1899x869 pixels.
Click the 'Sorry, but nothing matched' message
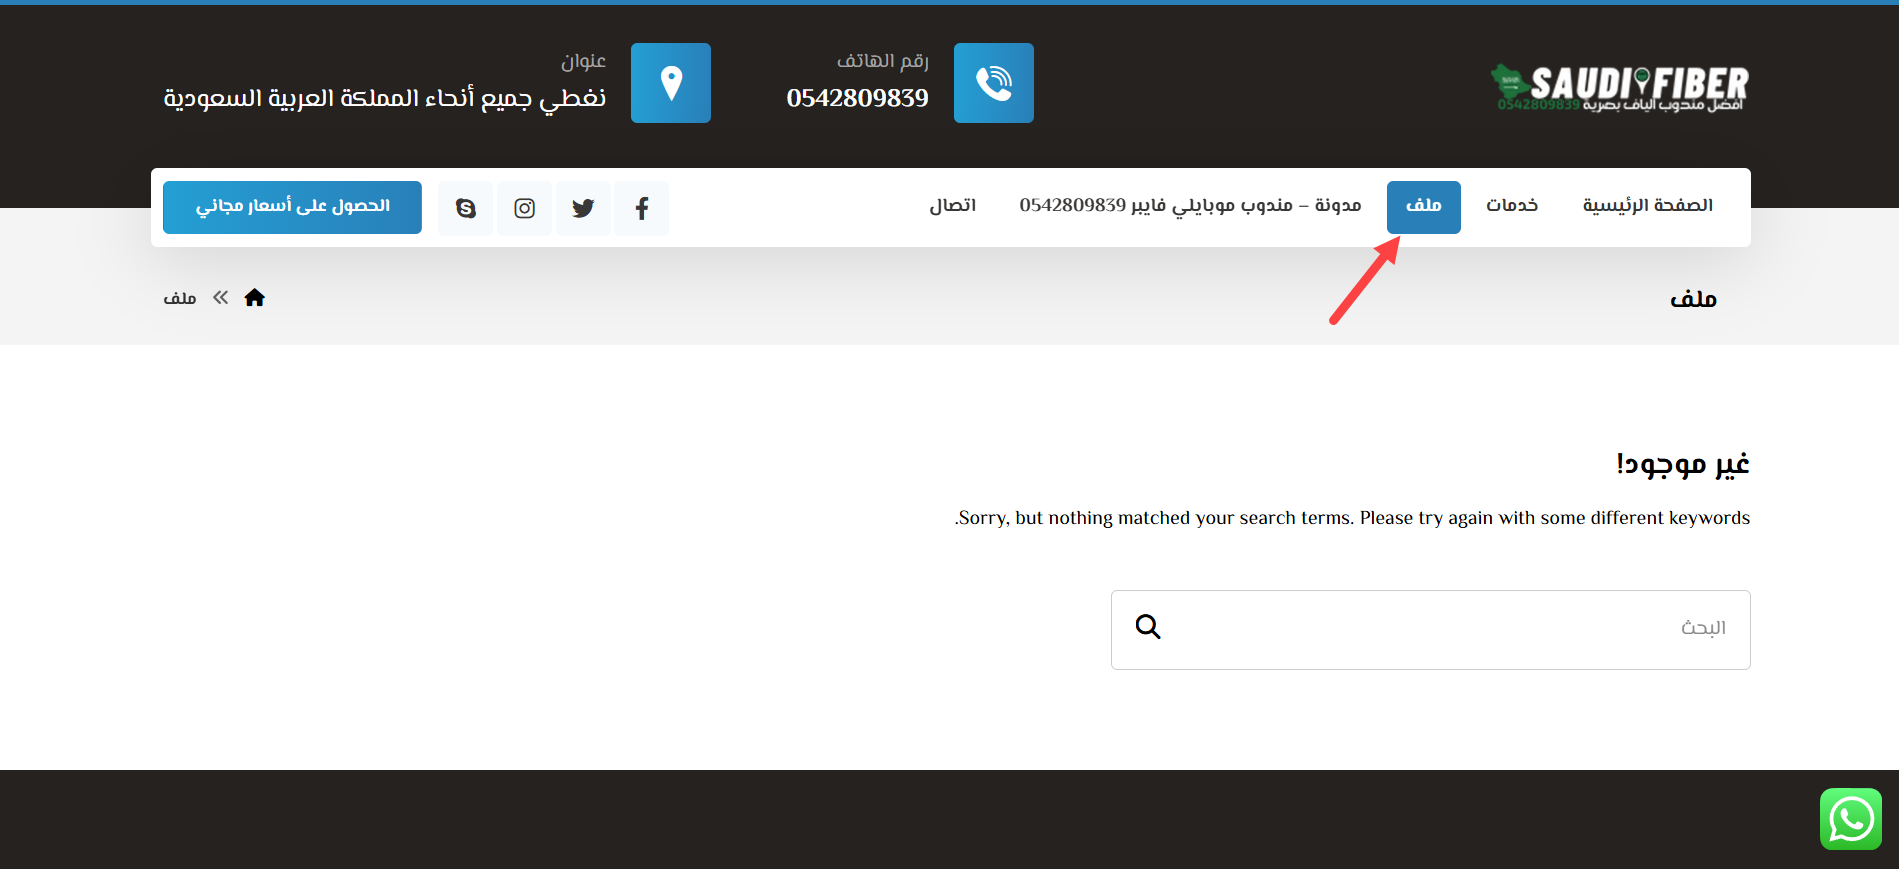coord(1353,518)
